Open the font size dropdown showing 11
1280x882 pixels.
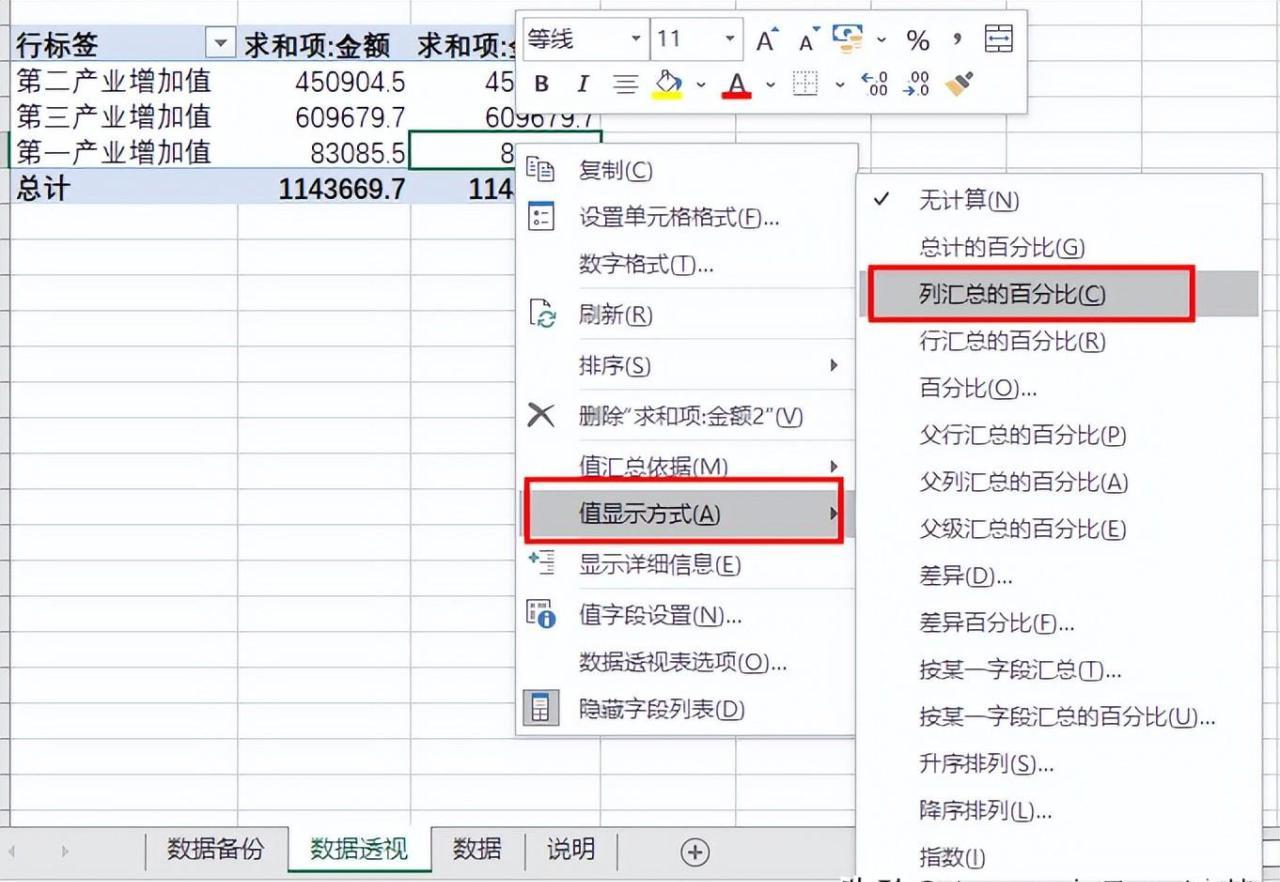(731, 40)
